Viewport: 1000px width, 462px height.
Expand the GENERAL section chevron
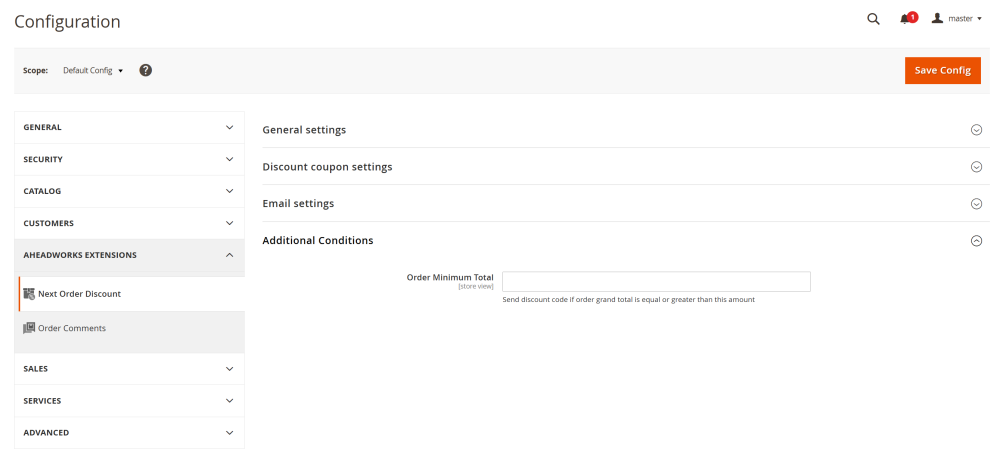click(230, 127)
